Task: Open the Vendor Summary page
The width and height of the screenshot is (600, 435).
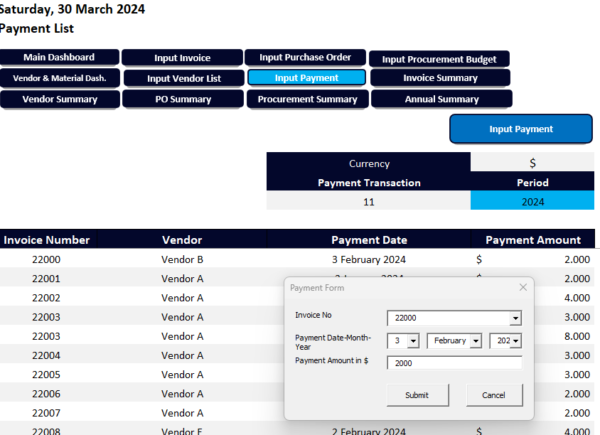Action: point(59,99)
